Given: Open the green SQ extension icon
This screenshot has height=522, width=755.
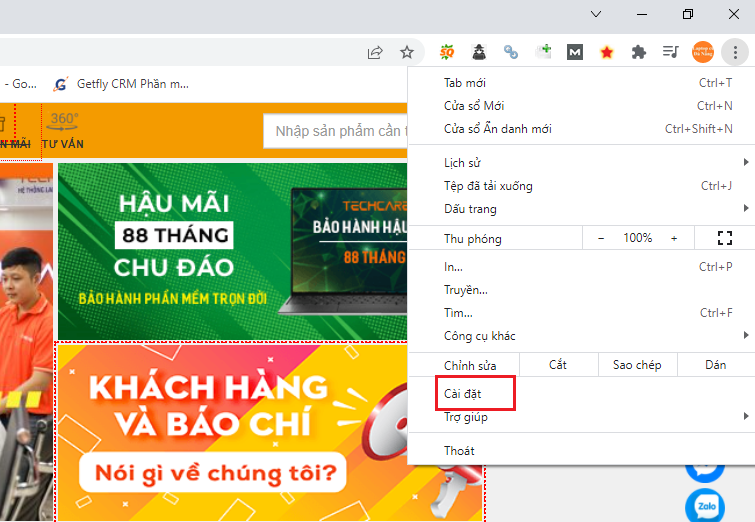Looking at the screenshot, I should tap(447, 52).
